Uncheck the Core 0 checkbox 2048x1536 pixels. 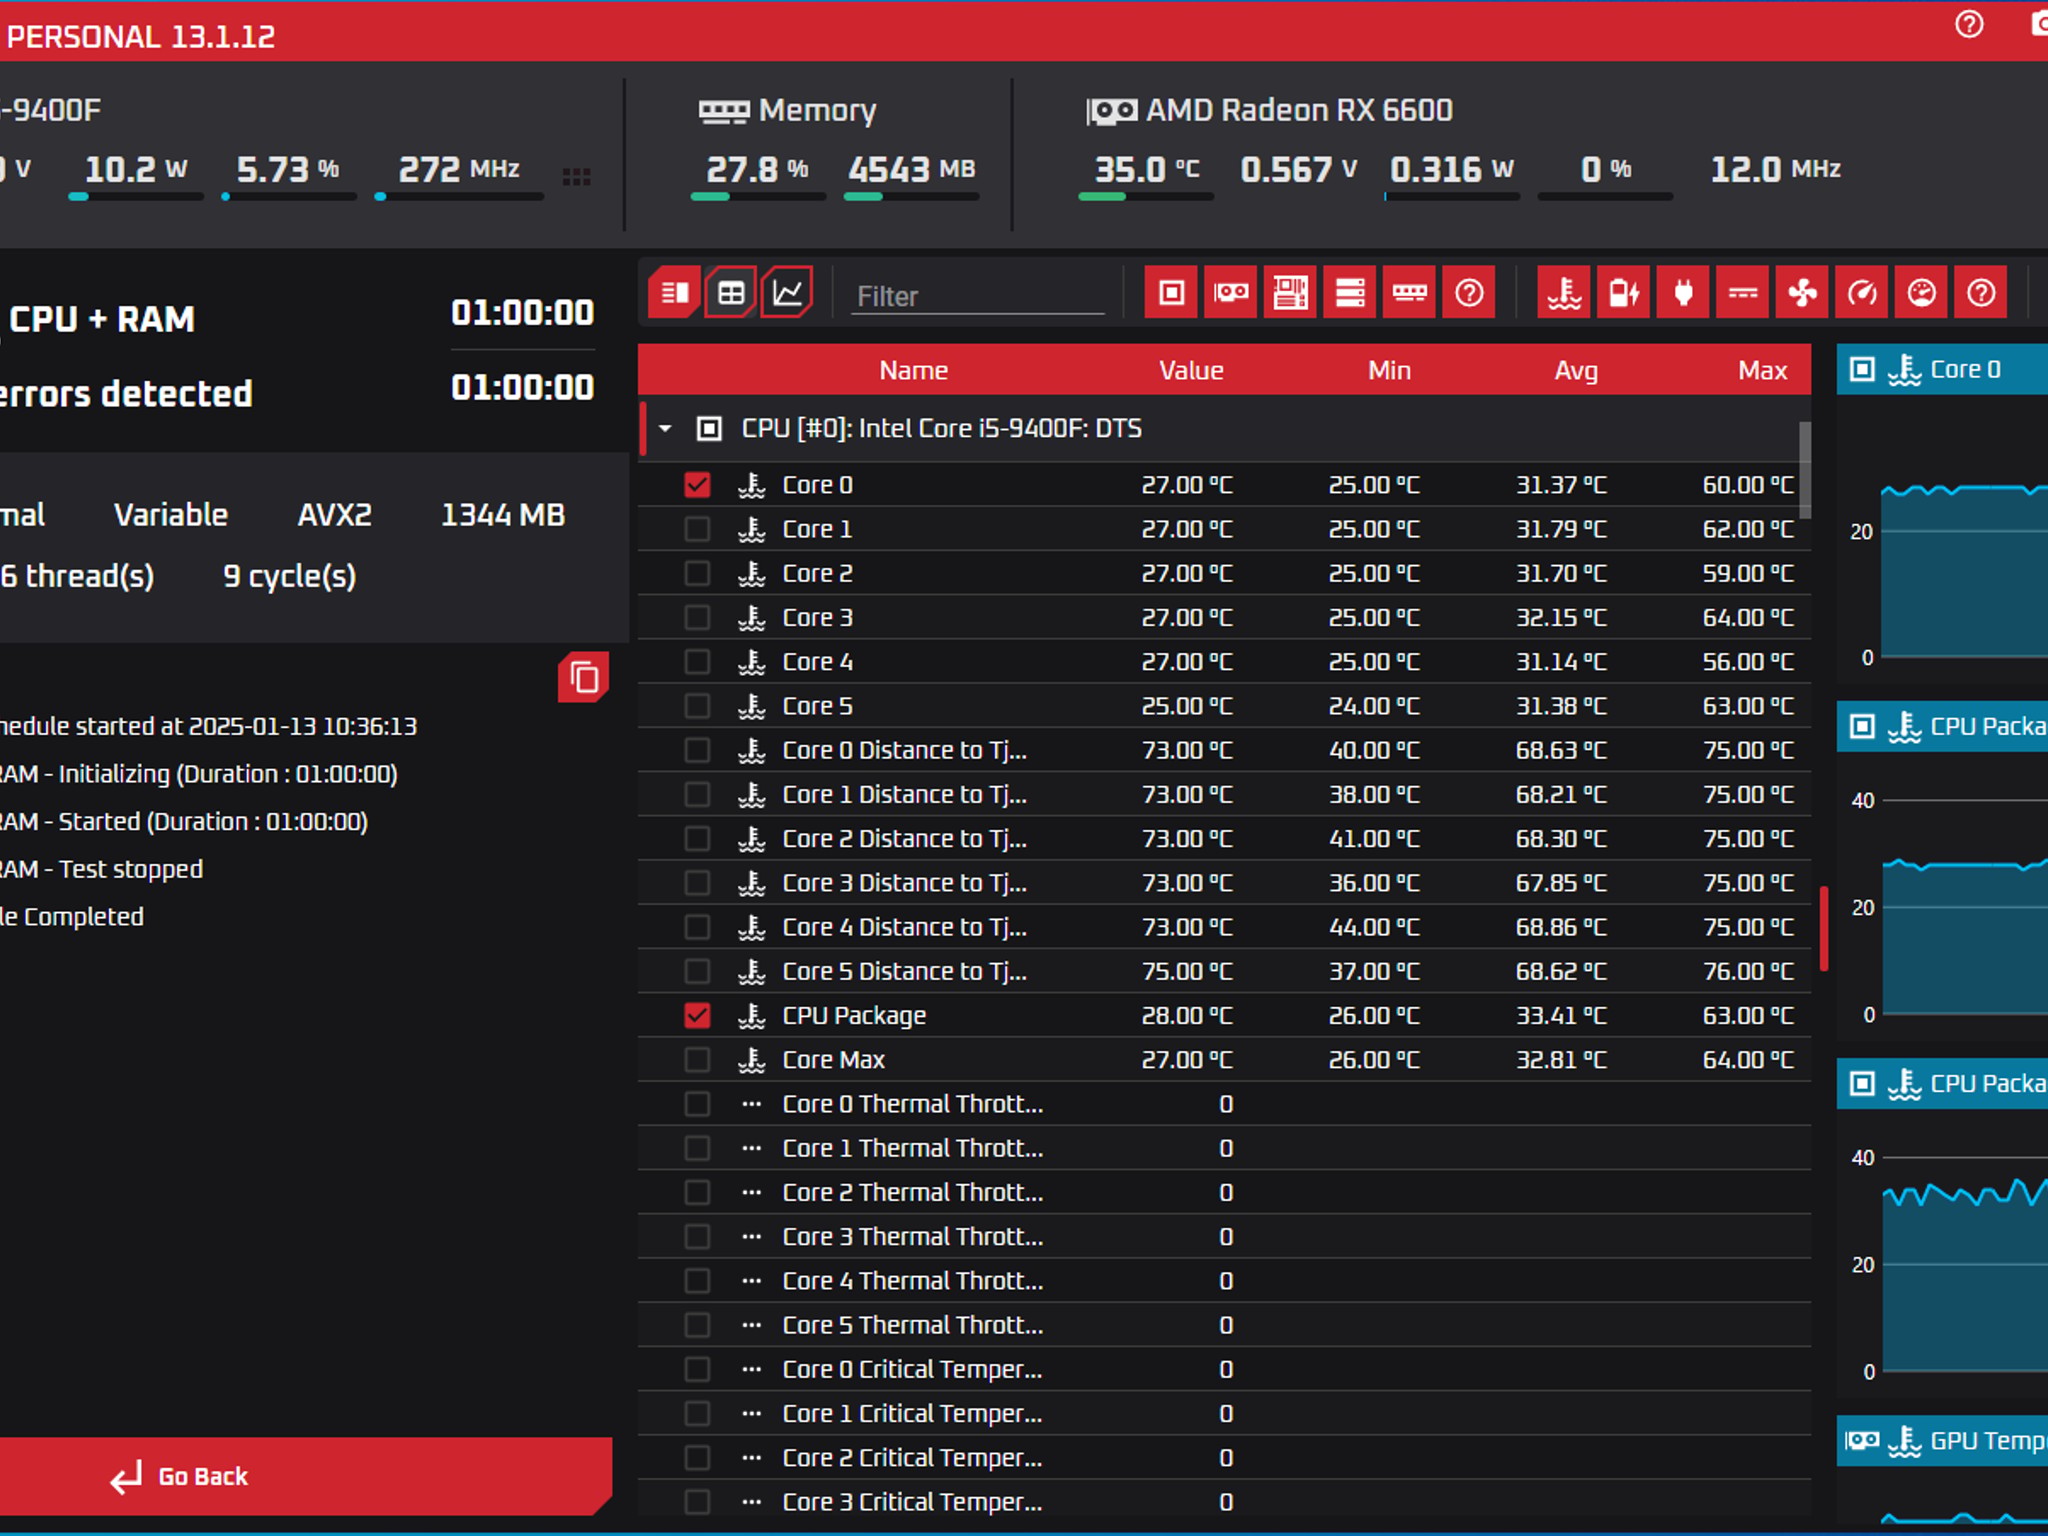pos(697,485)
